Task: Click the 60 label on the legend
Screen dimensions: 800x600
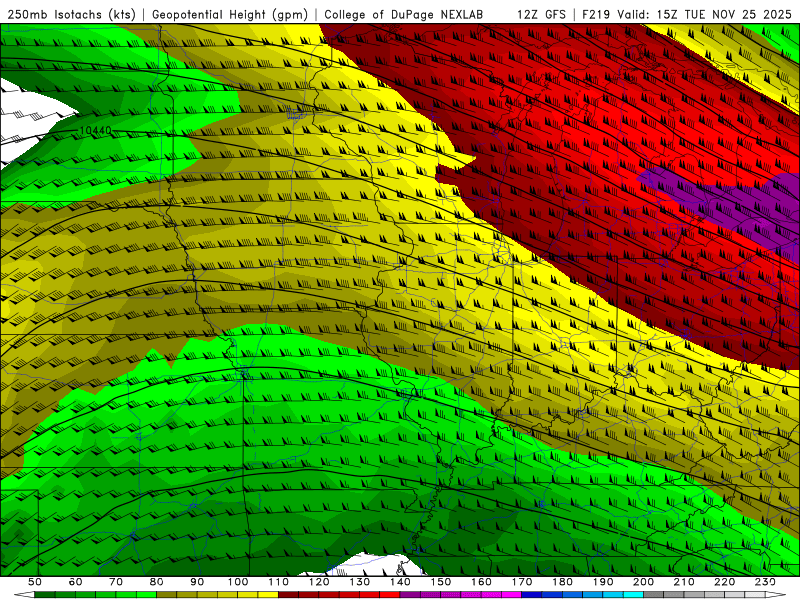Action: [75, 582]
